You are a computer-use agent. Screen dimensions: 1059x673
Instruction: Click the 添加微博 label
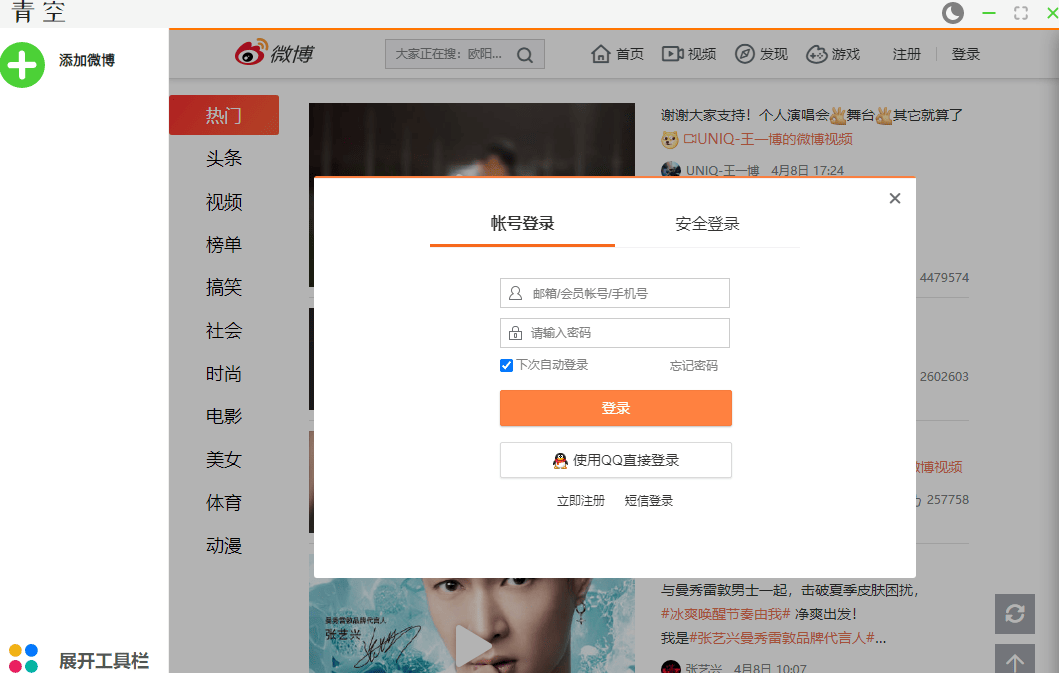point(86,60)
